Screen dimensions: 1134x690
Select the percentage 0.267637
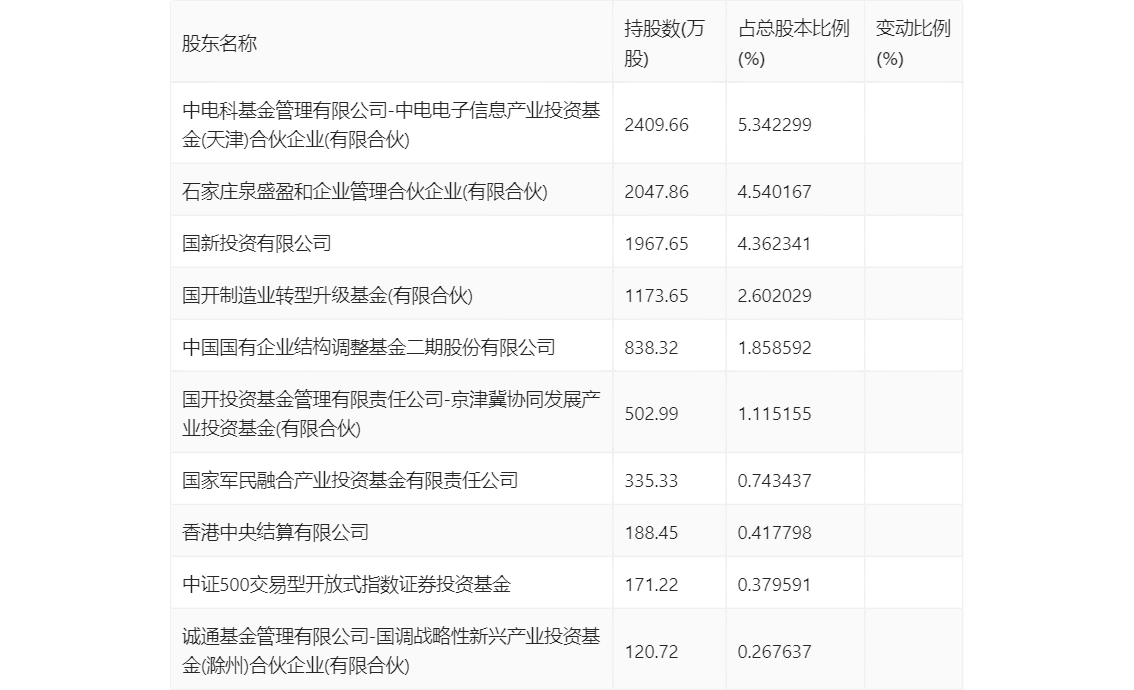[775, 652]
